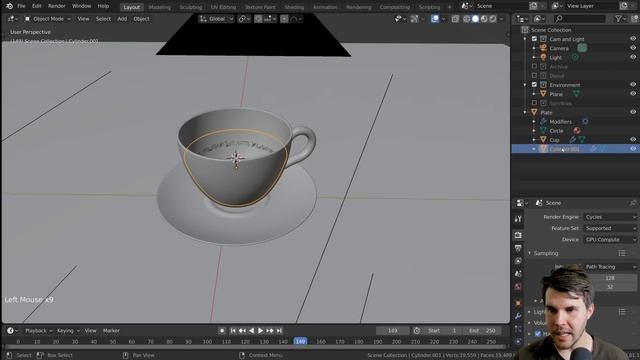The image size is (640, 360).
Task: Select the Camera item in outliner
Action: [559, 48]
